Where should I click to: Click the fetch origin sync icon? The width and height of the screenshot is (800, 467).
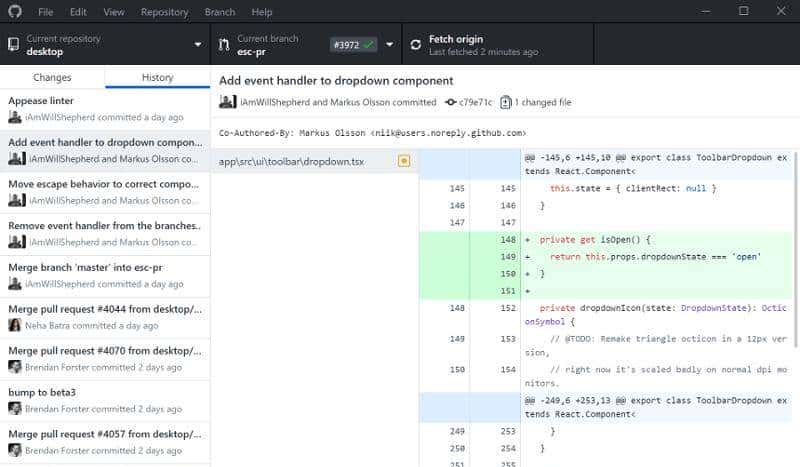415,45
